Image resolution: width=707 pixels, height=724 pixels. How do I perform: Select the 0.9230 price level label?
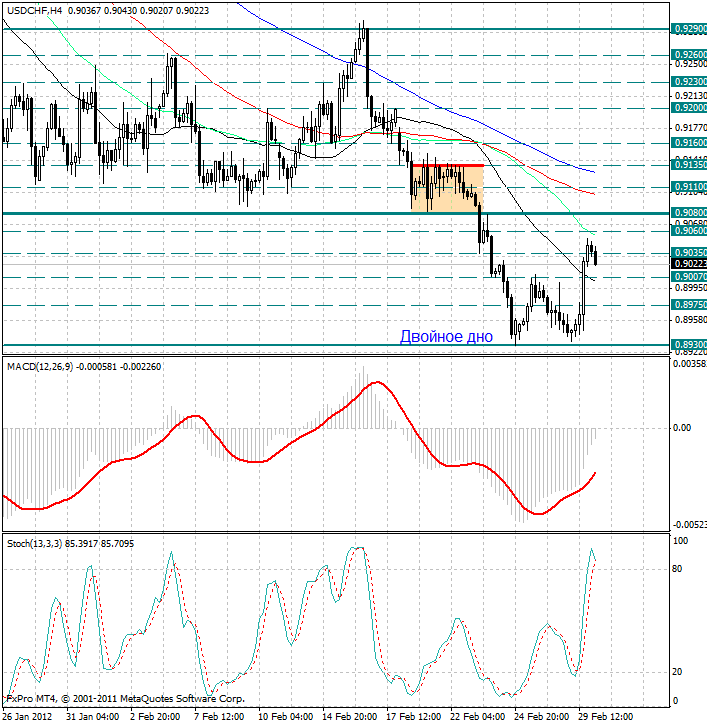pos(689,82)
